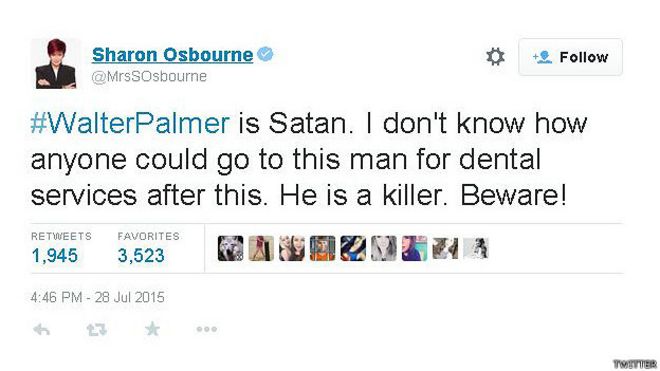Open the second avatar in likers row
The height and width of the screenshot is (371, 660).
point(261,248)
